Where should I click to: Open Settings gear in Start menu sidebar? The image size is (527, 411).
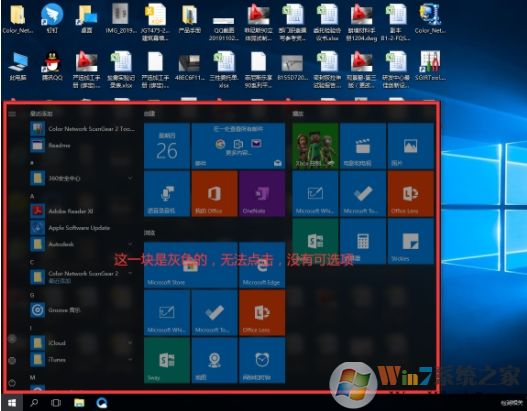click(x=12, y=361)
